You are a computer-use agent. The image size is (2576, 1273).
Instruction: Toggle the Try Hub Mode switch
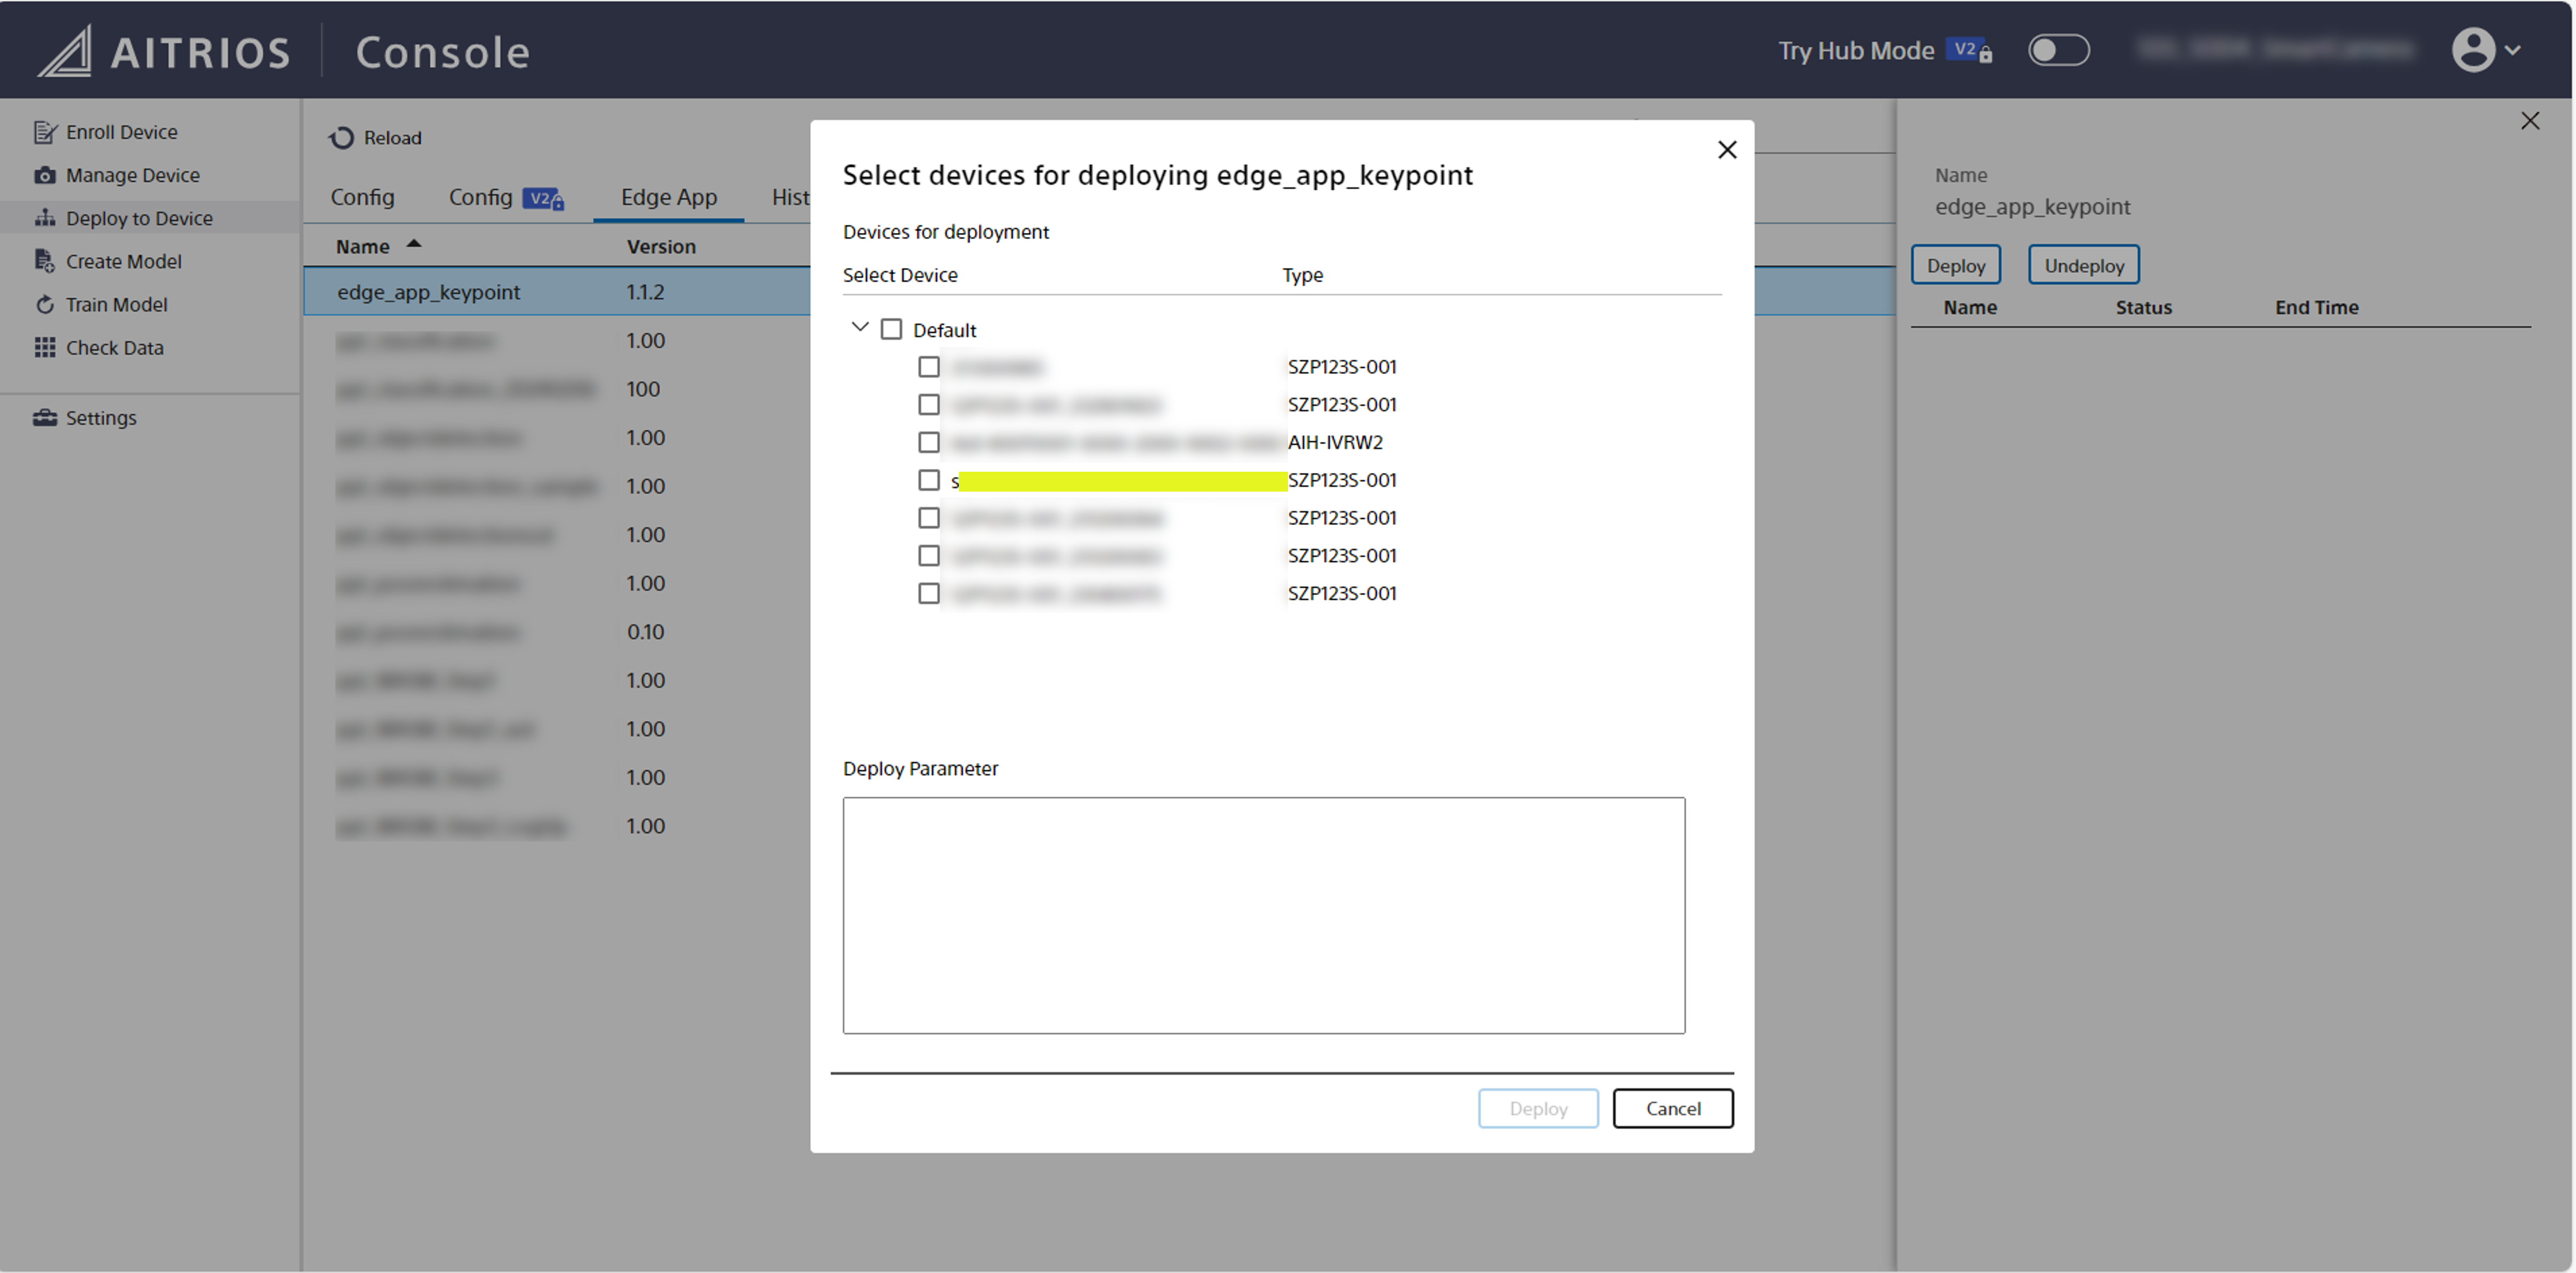(x=2058, y=50)
